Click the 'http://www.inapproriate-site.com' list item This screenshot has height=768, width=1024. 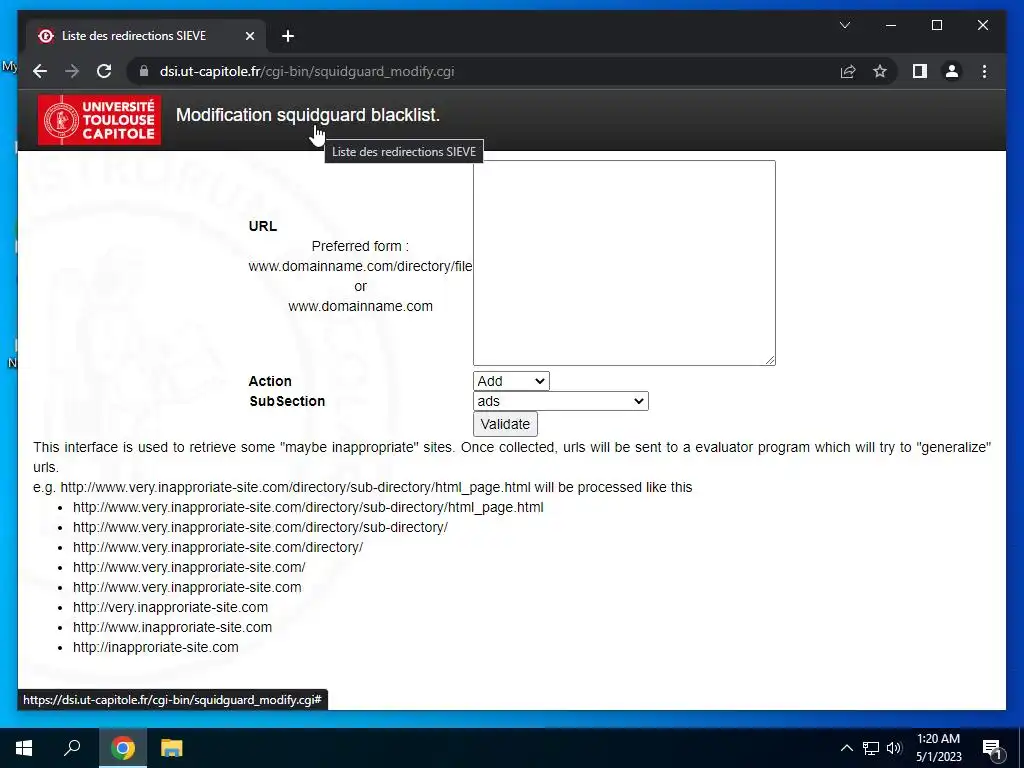pos(172,627)
